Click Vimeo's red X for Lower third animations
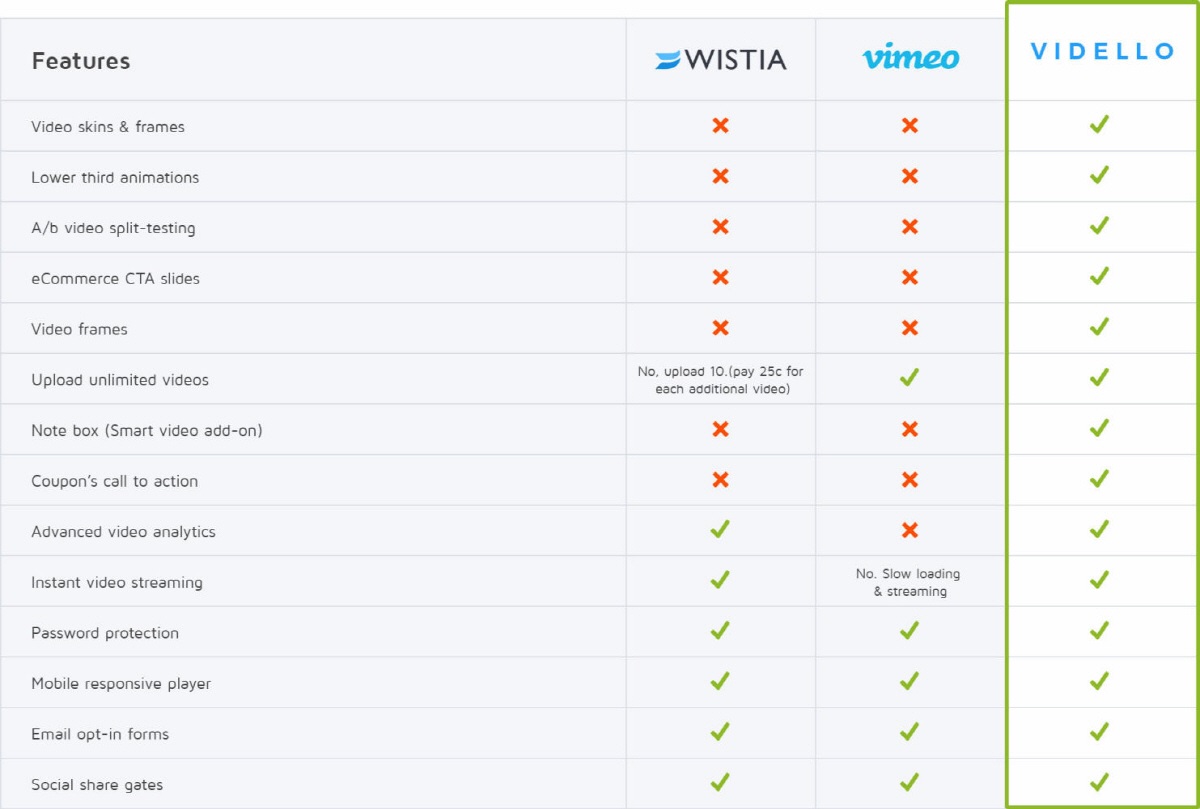The height and width of the screenshot is (809, 1200). click(909, 176)
